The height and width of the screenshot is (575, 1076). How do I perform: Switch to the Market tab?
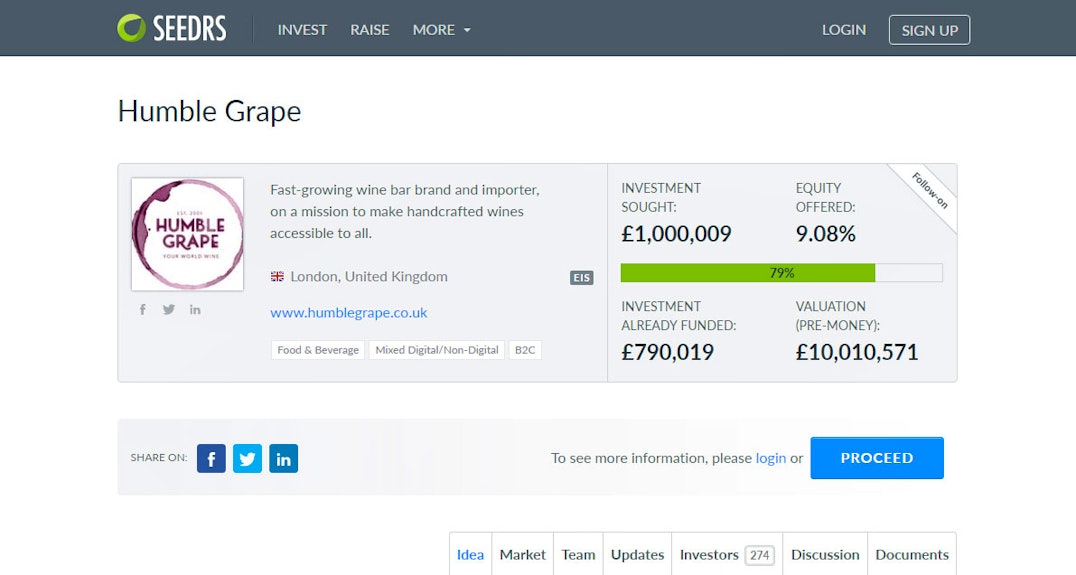coord(522,554)
